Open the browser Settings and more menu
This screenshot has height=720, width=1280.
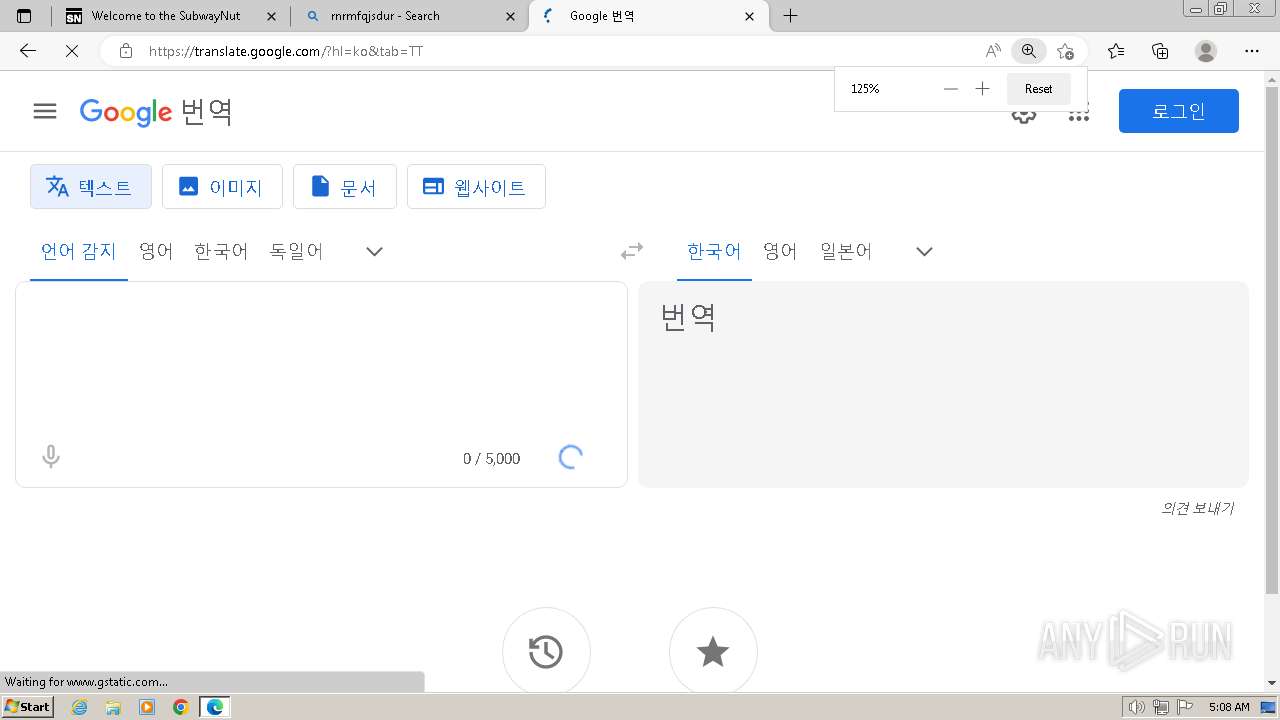[x=1252, y=51]
